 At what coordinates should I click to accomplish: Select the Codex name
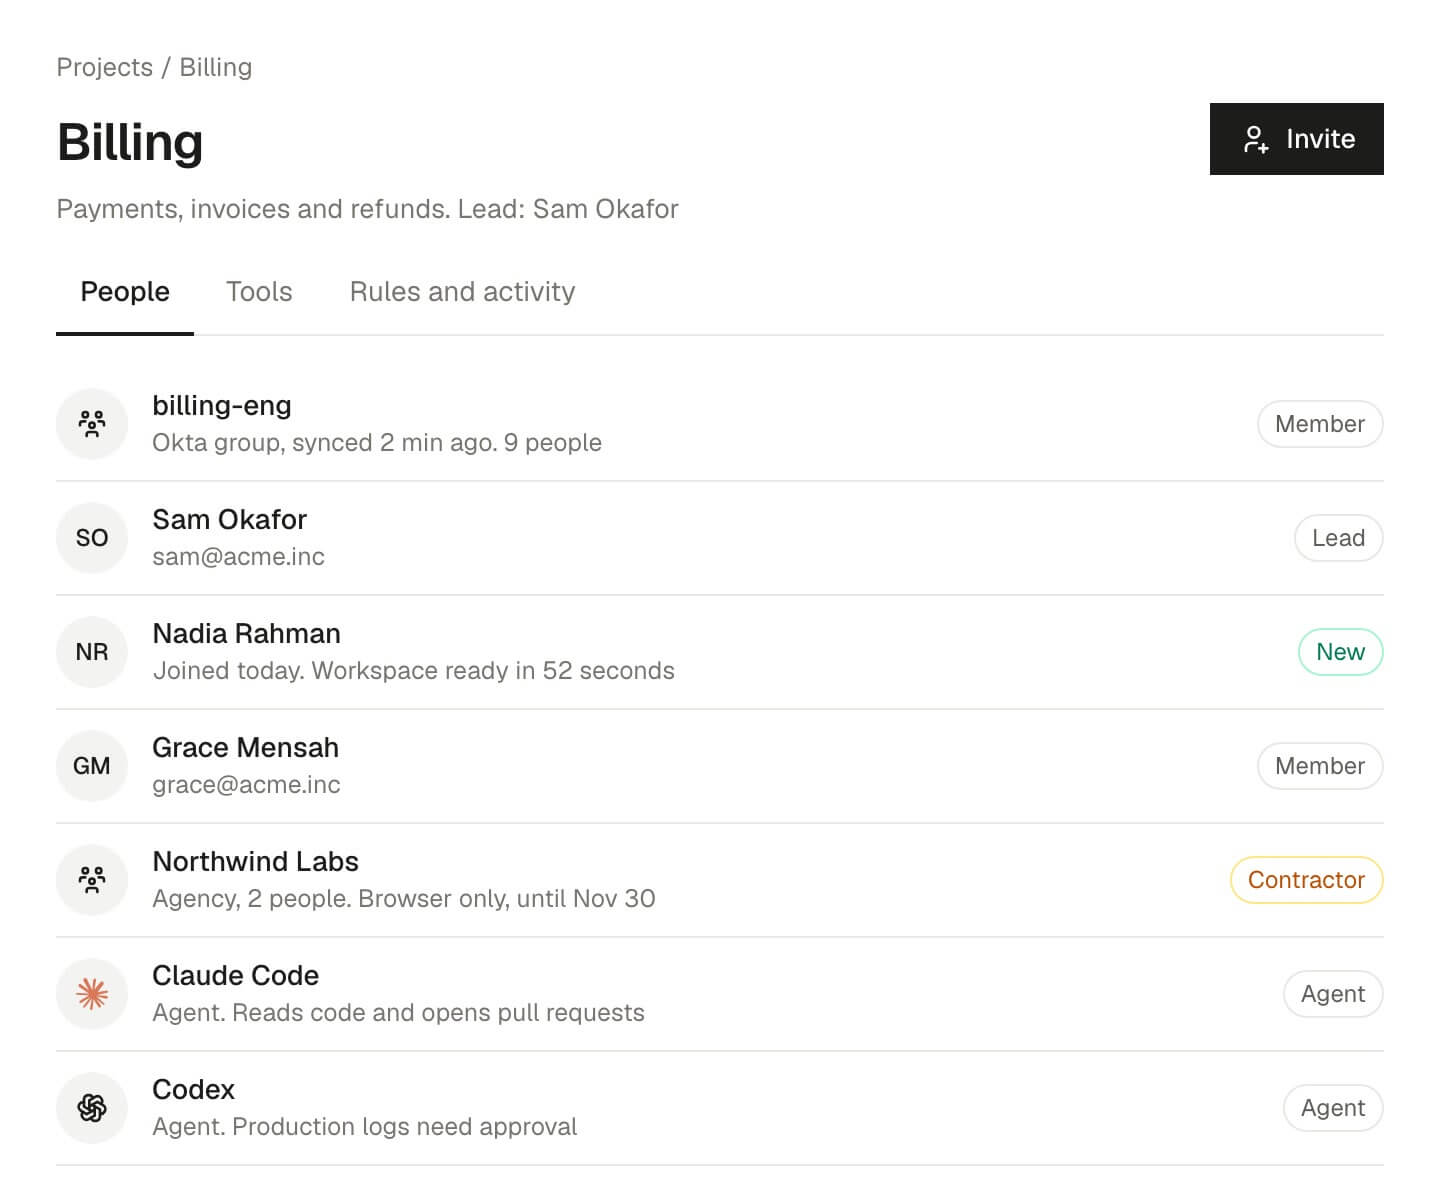click(x=193, y=1090)
